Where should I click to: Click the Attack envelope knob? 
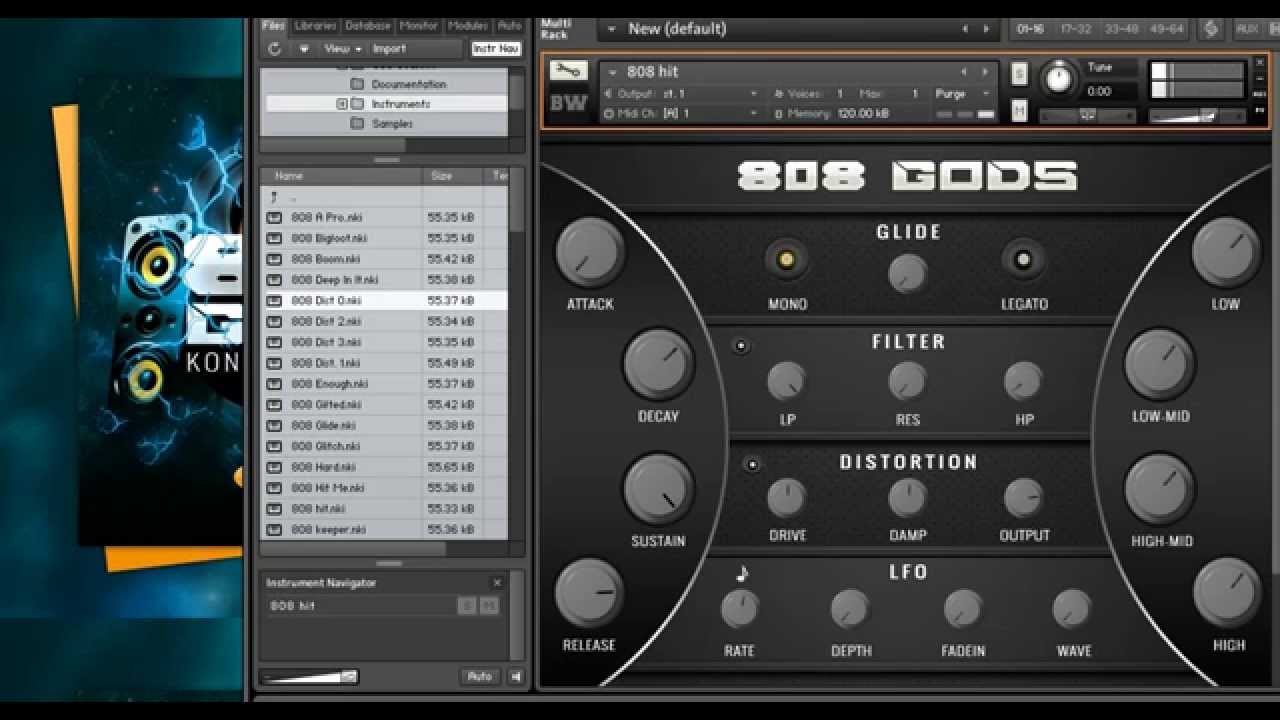coord(590,252)
